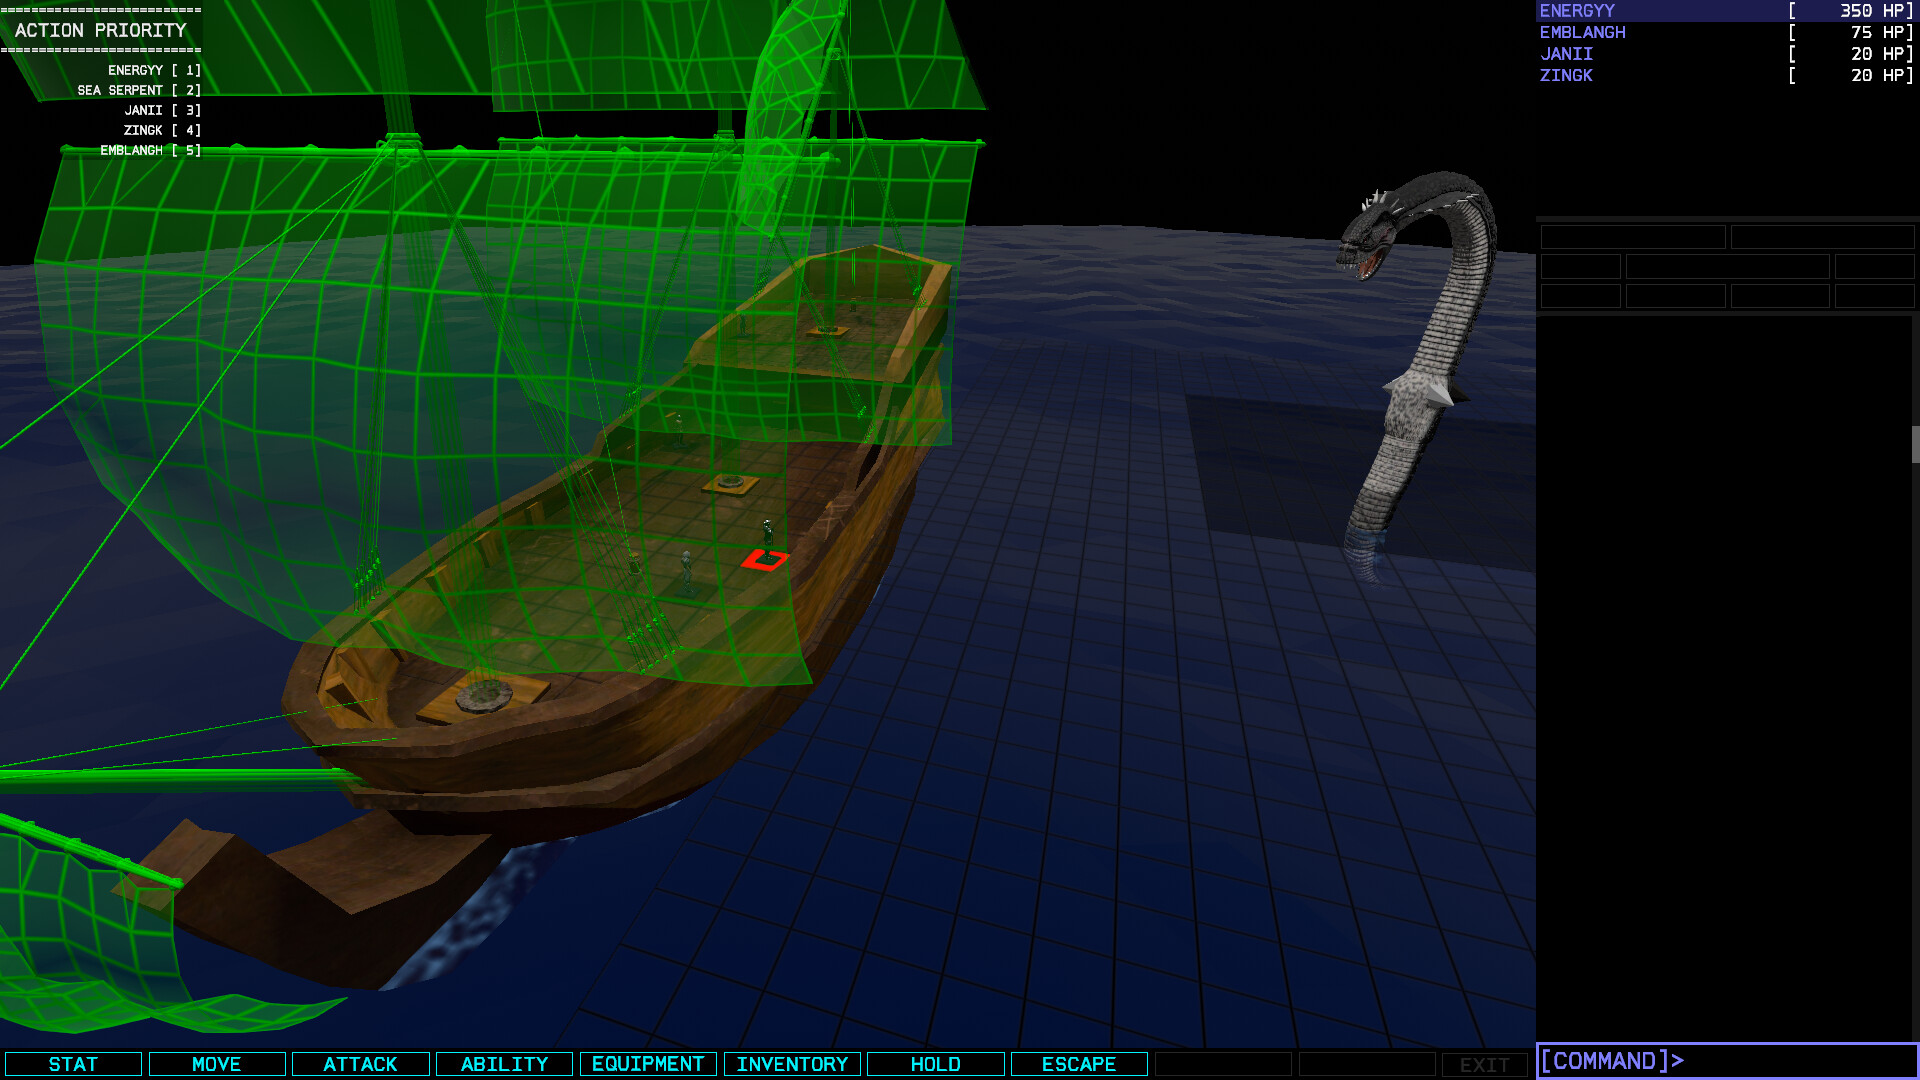
Task: Click ENERGYY entry in action priority list
Action: click(x=135, y=70)
